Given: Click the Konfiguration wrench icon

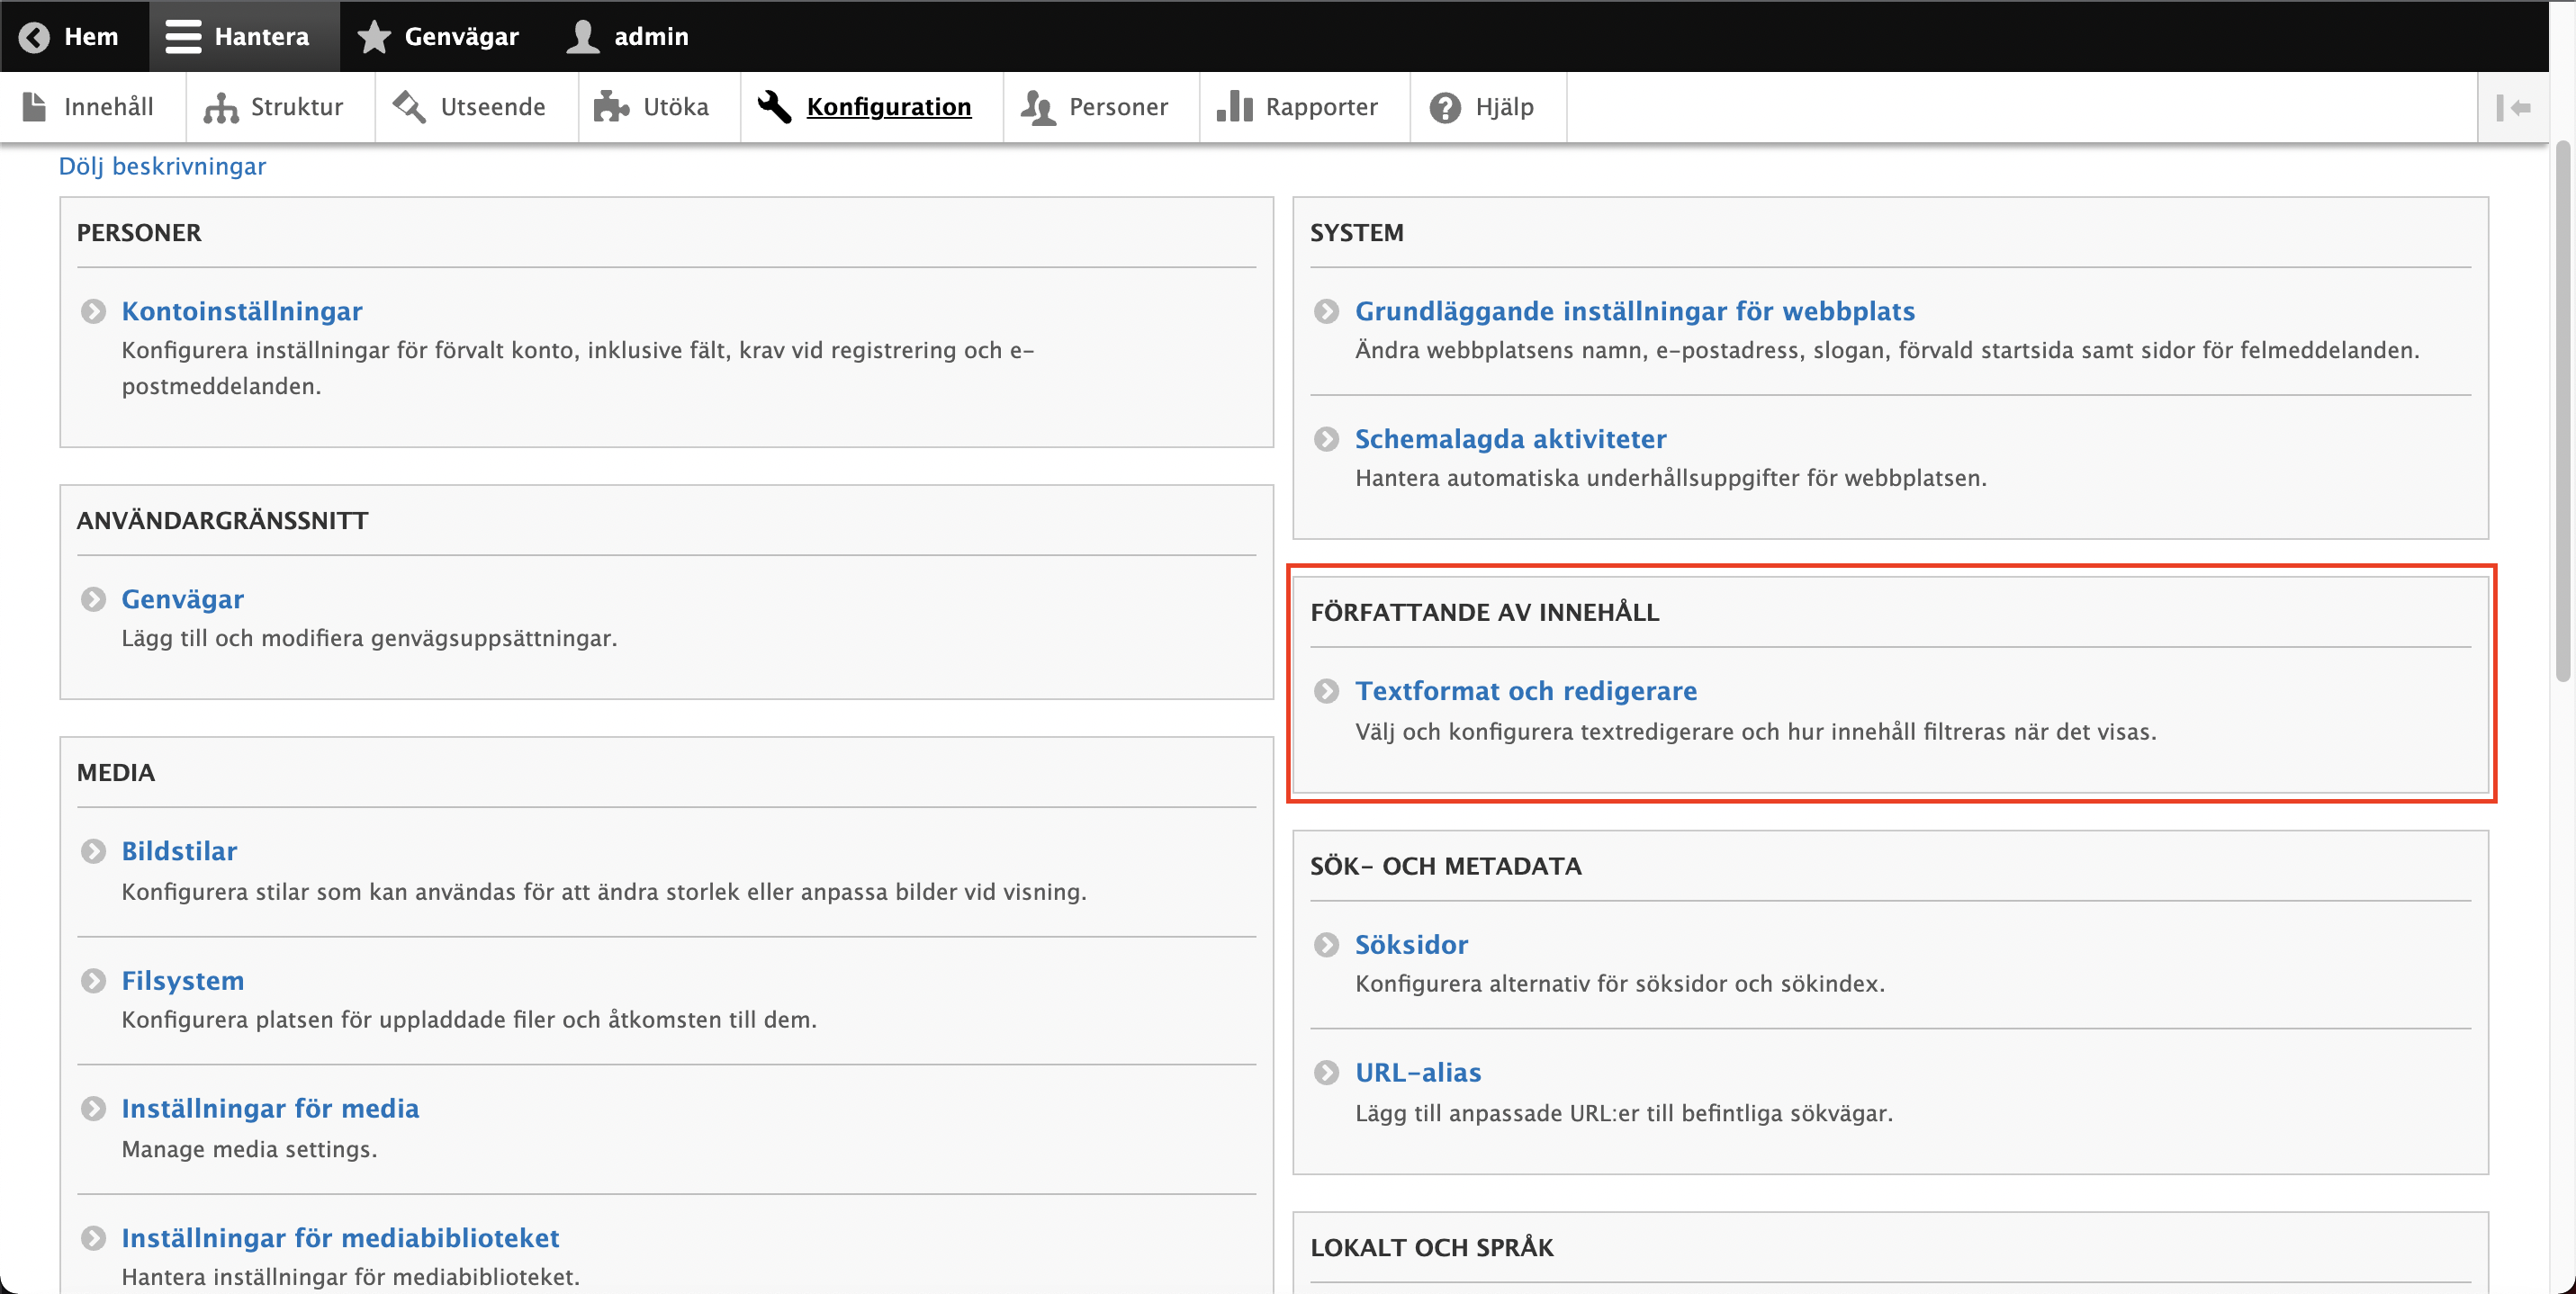Looking at the screenshot, I should tap(775, 107).
